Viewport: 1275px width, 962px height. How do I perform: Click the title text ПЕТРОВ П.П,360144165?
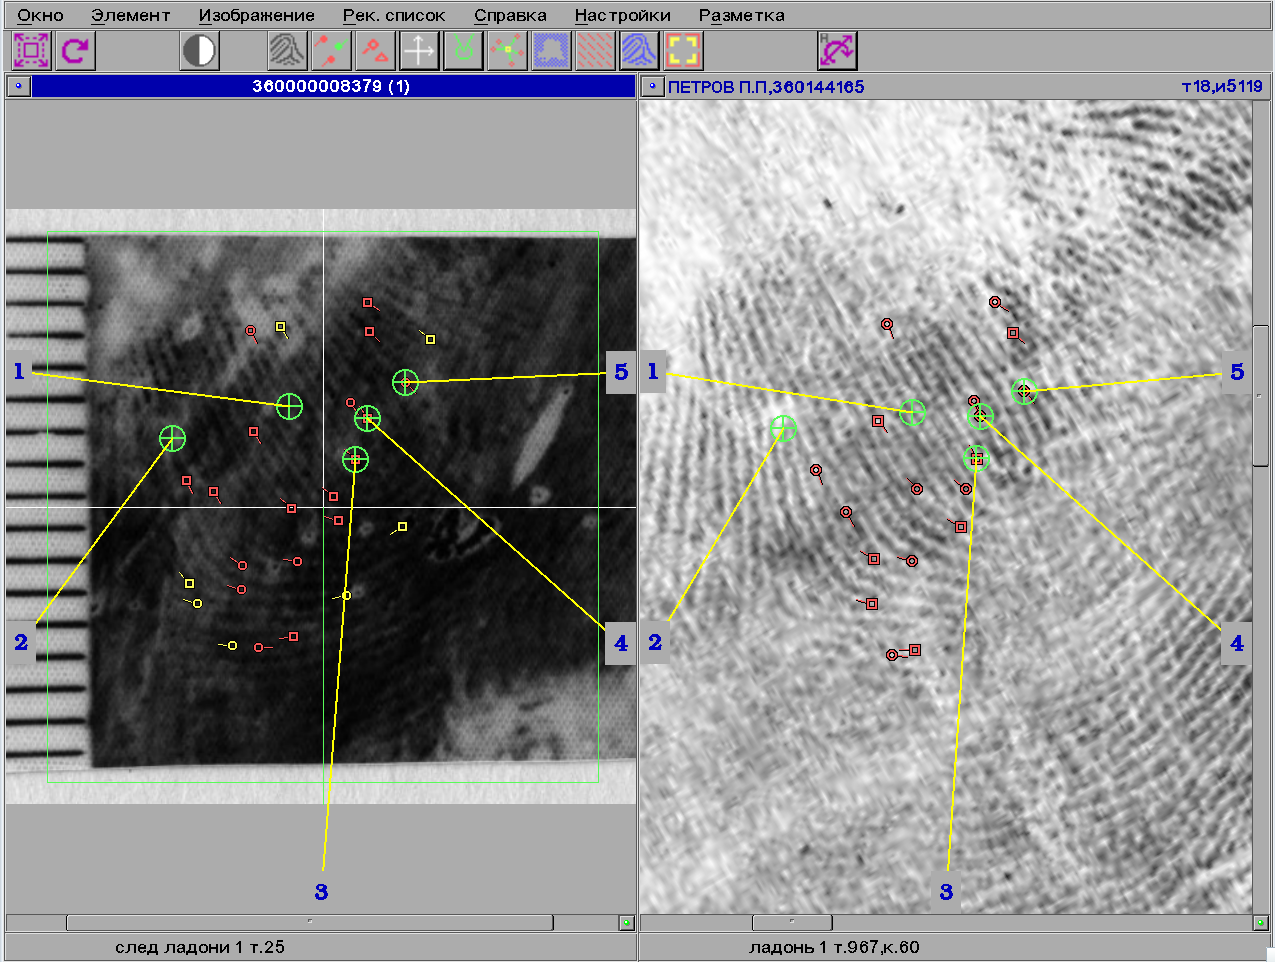pyautogui.click(x=766, y=87)
